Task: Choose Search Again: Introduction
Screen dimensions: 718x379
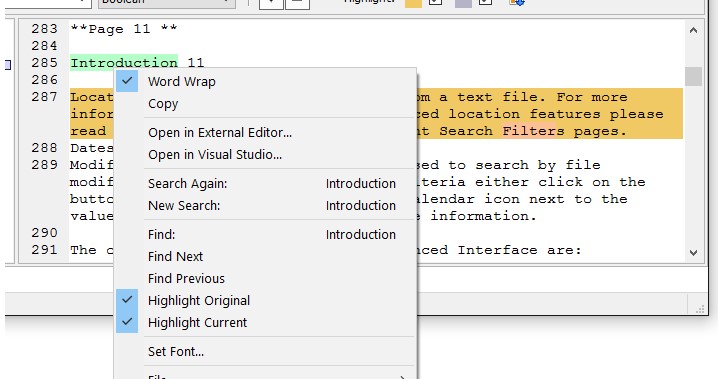Action: (x=266, y=183)
